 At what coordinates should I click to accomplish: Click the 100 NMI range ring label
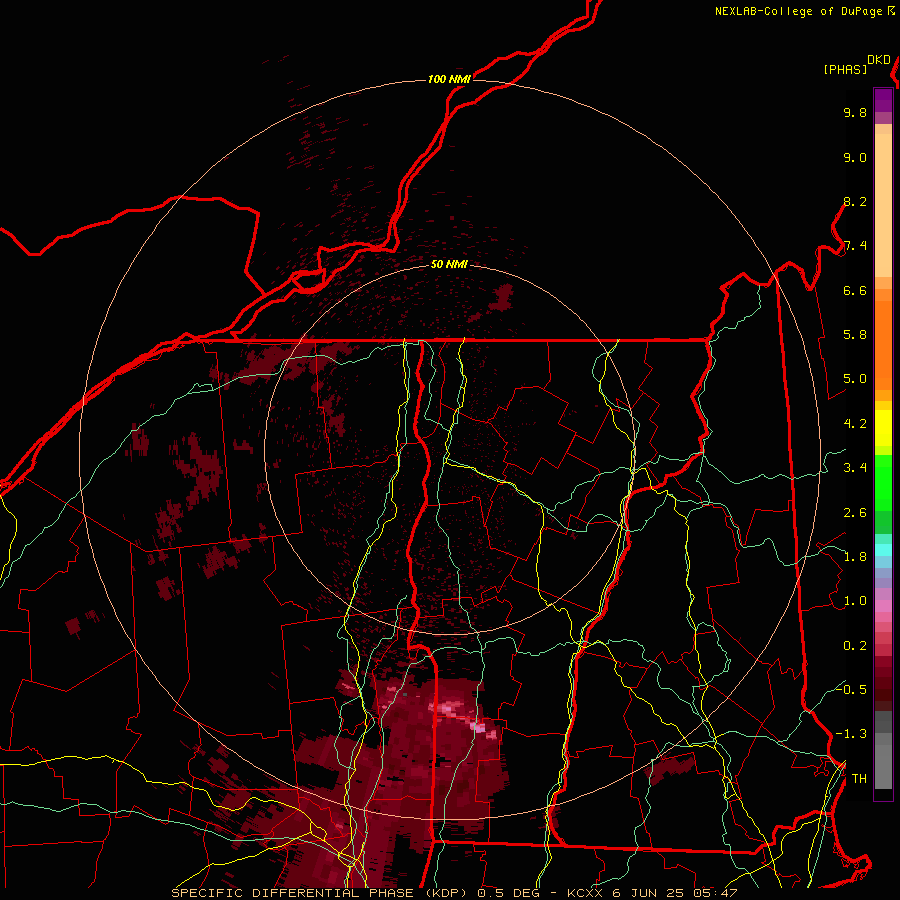pos(449,79)
